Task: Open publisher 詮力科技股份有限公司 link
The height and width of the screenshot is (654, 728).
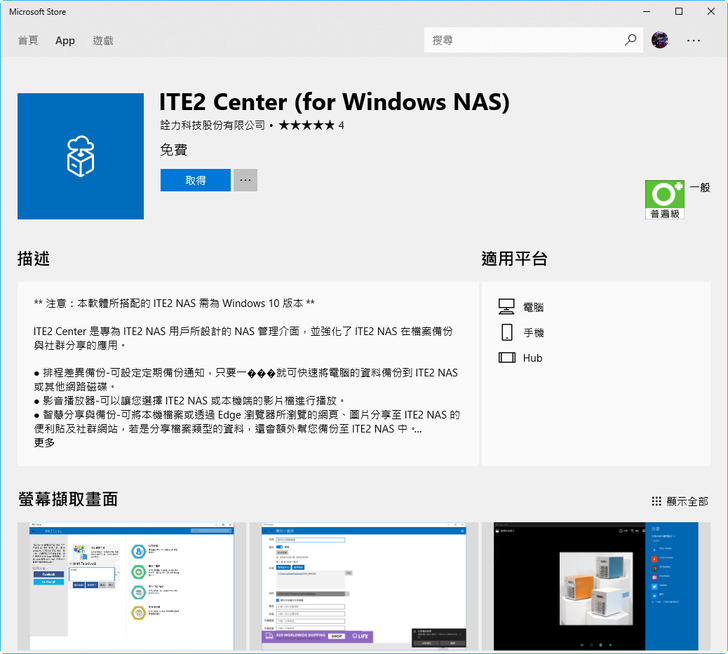Action: tap(213, 125)
